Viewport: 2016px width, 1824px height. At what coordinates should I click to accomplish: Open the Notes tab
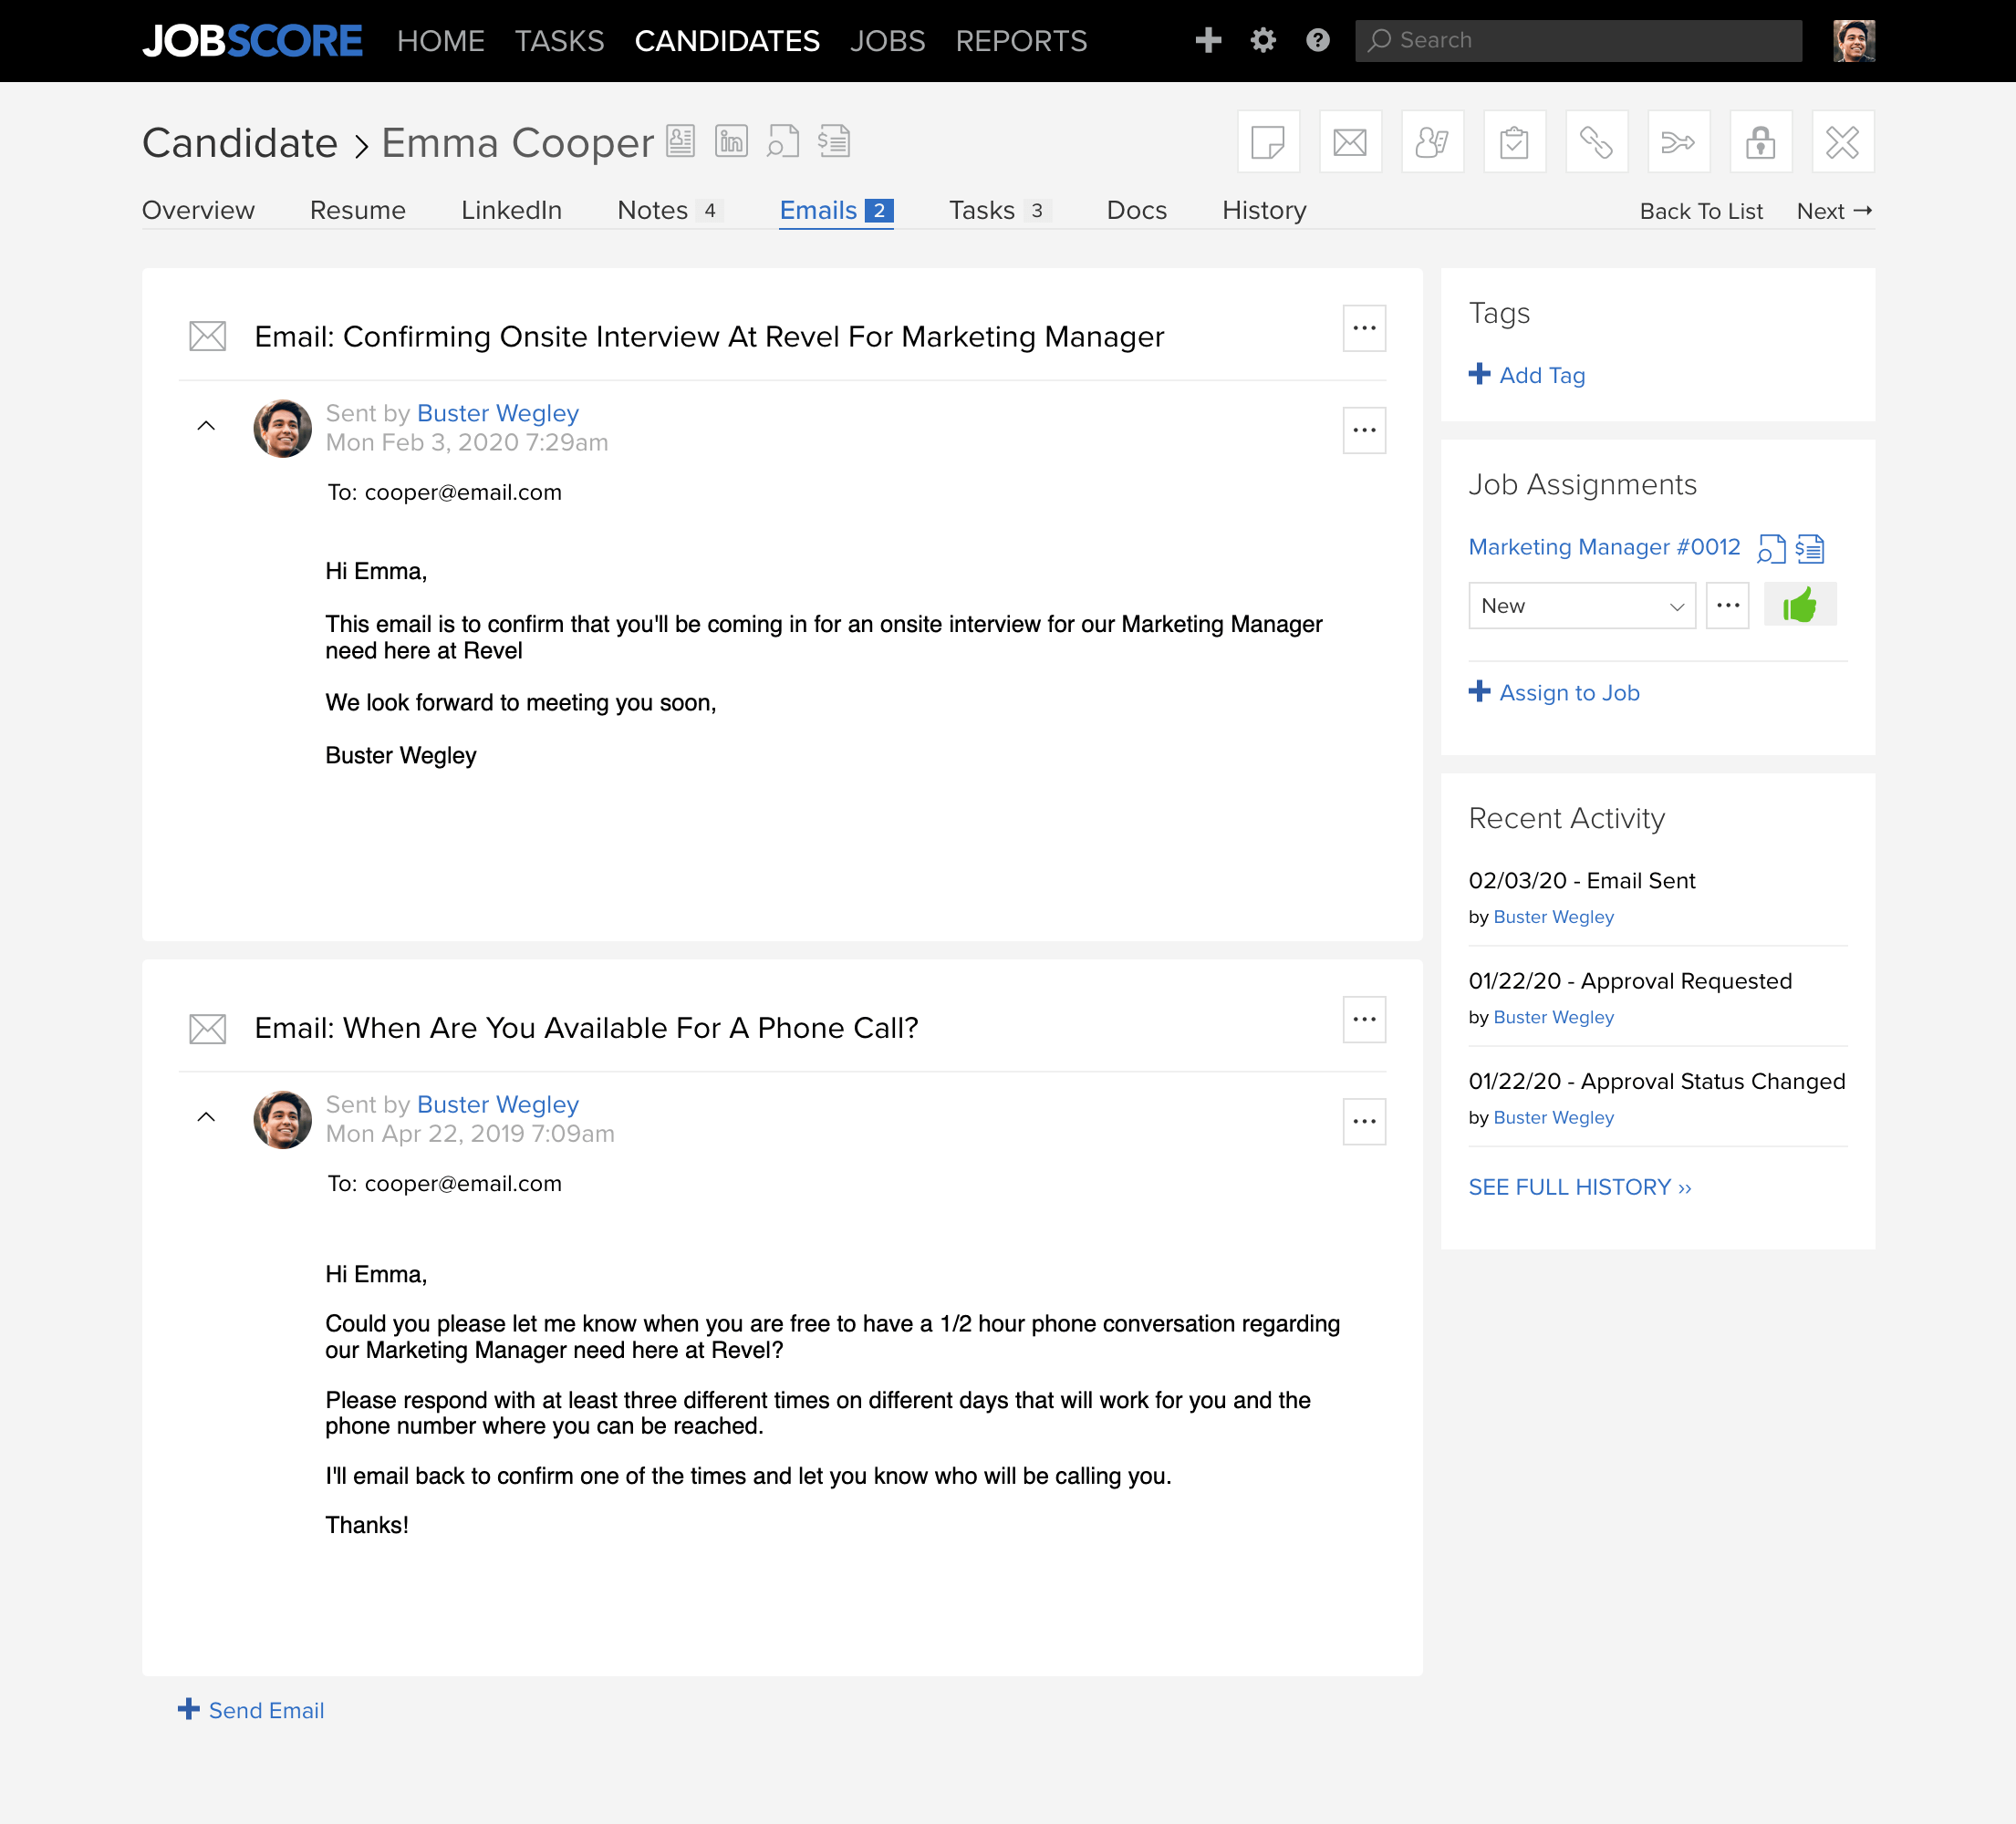pyautogui.click(x=668, y=210)
